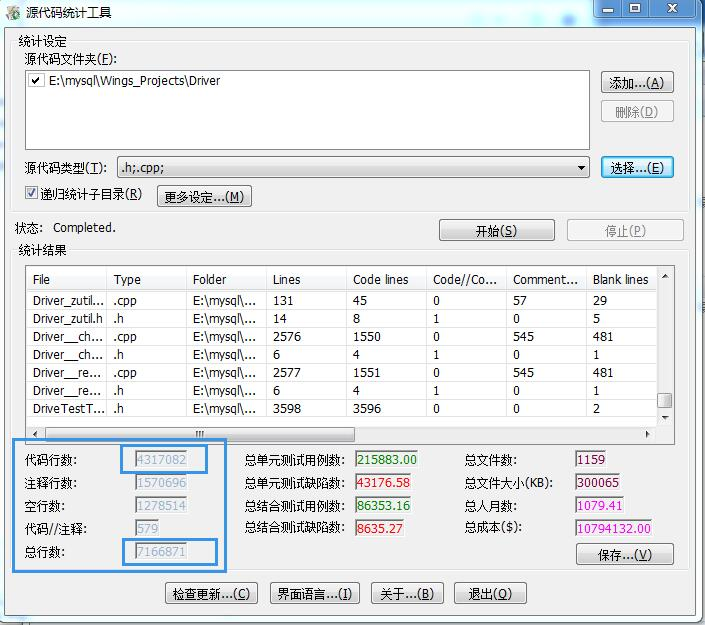705x625 pixels.
Task: Click the 停止(P) button
Action: tap(625, 231)
